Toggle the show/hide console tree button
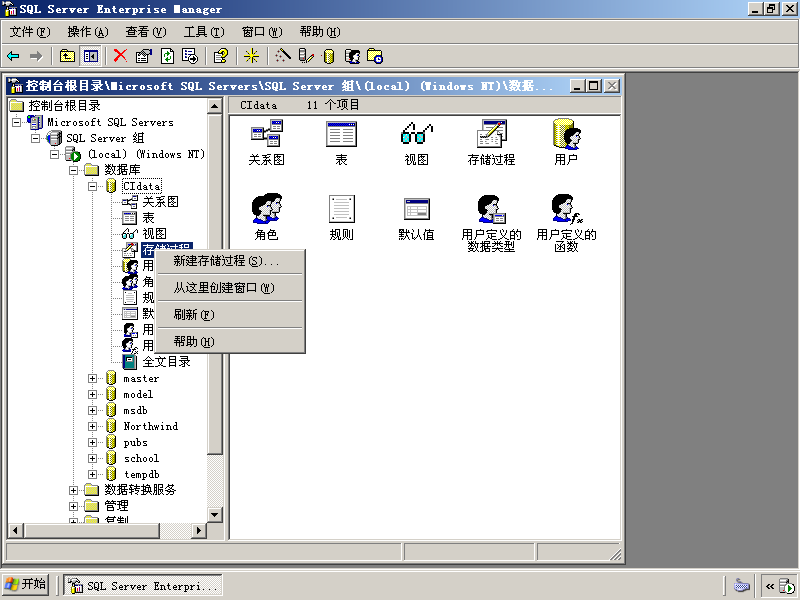Image resolution: width=800 pixels, height=600 pixels. pyautogui.click(x=91, y=56)
